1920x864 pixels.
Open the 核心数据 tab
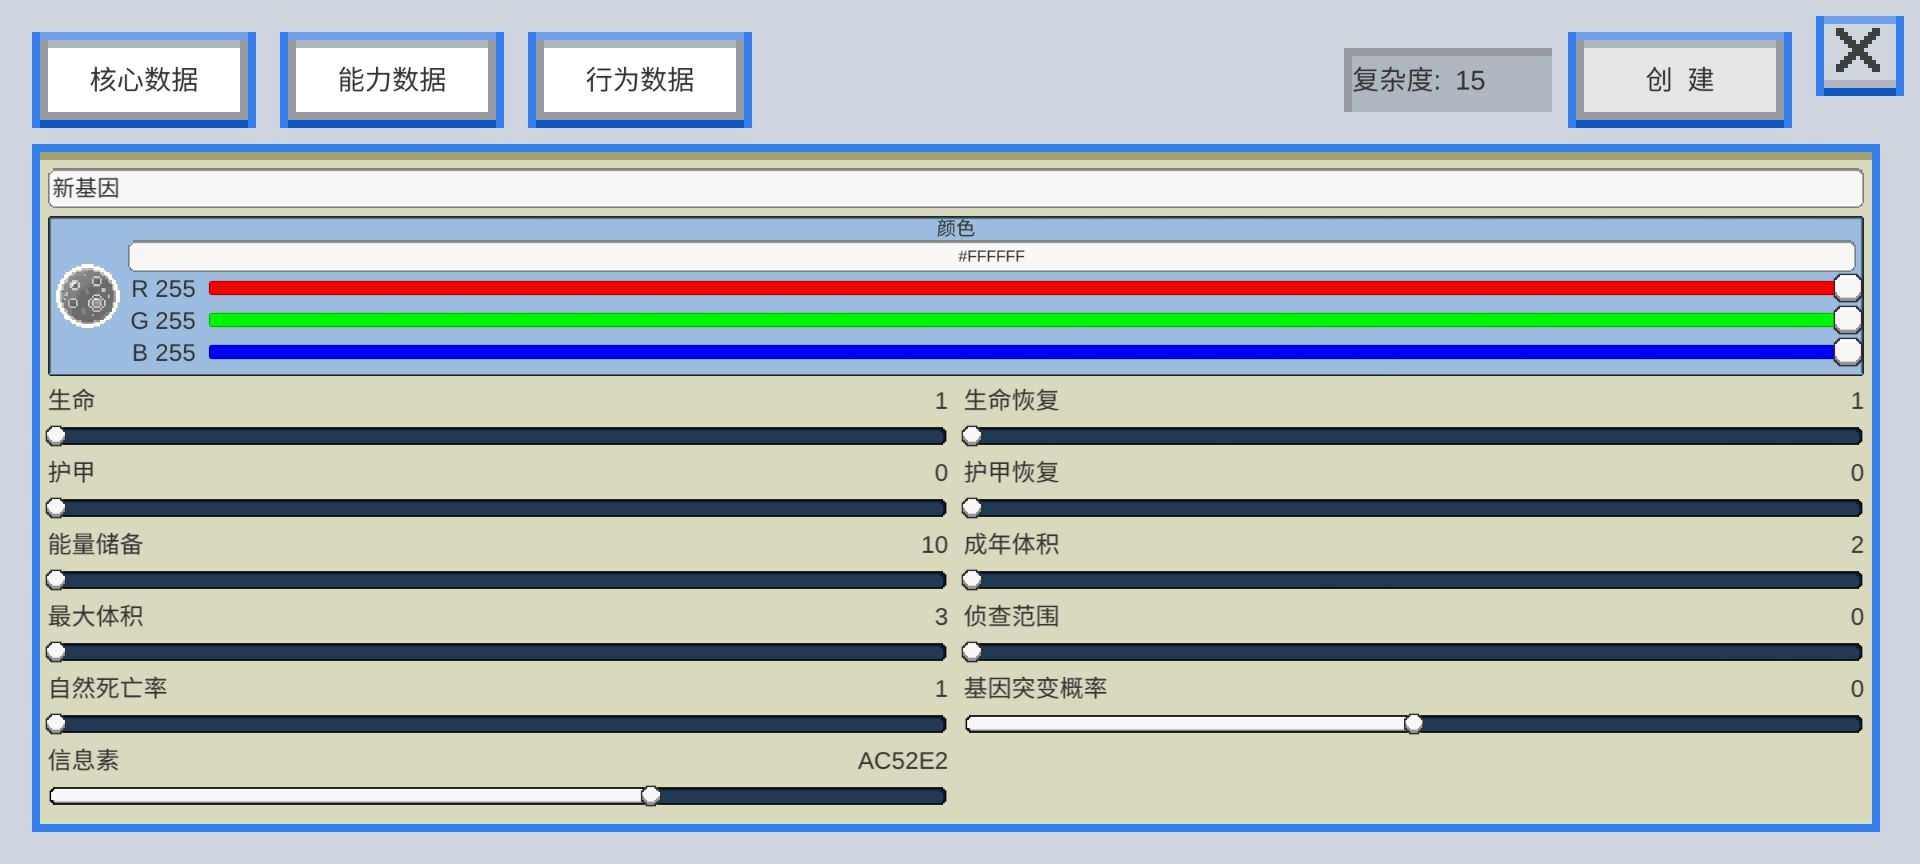click(144, 80)
